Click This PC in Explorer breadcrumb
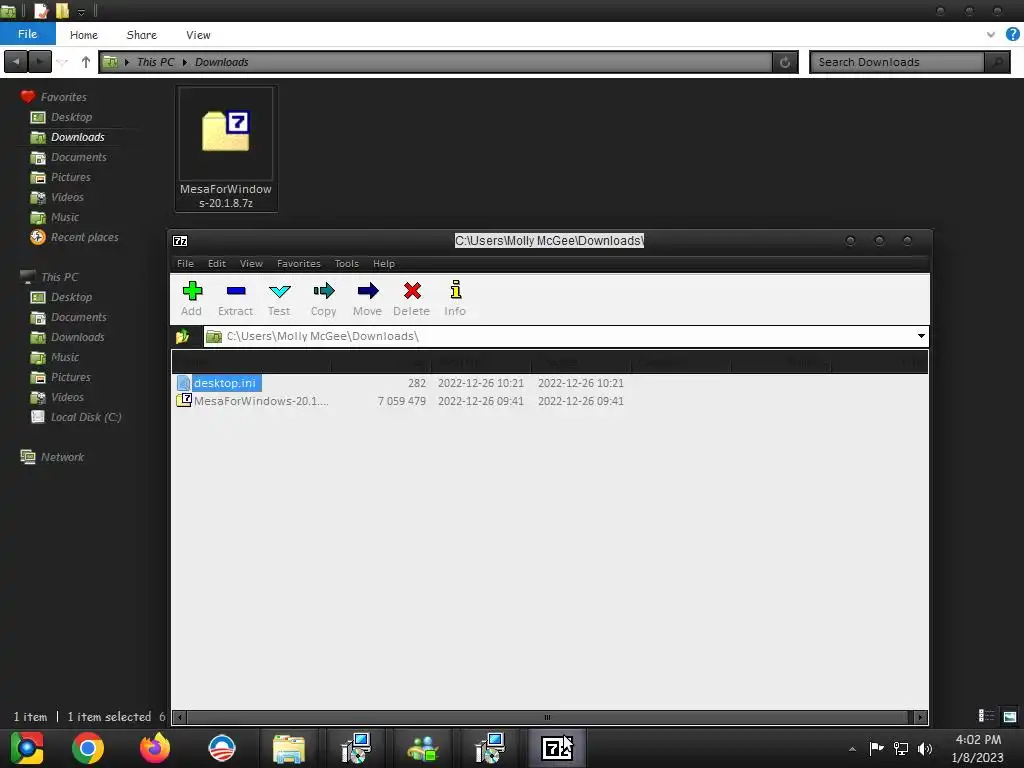Screen dimensions: 1024x768 tap(155, 62)
